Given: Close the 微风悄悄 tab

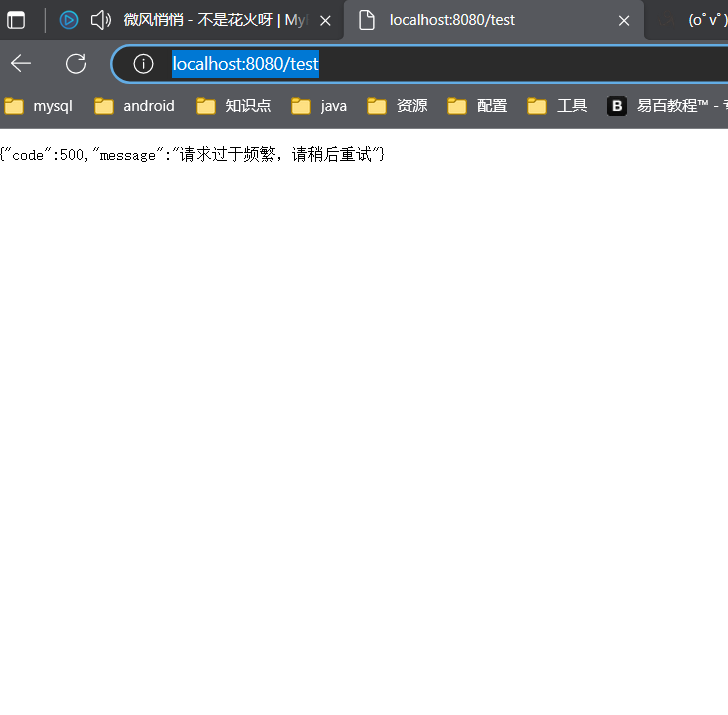Looking at the screenshot, I should [x=325, y=20].
